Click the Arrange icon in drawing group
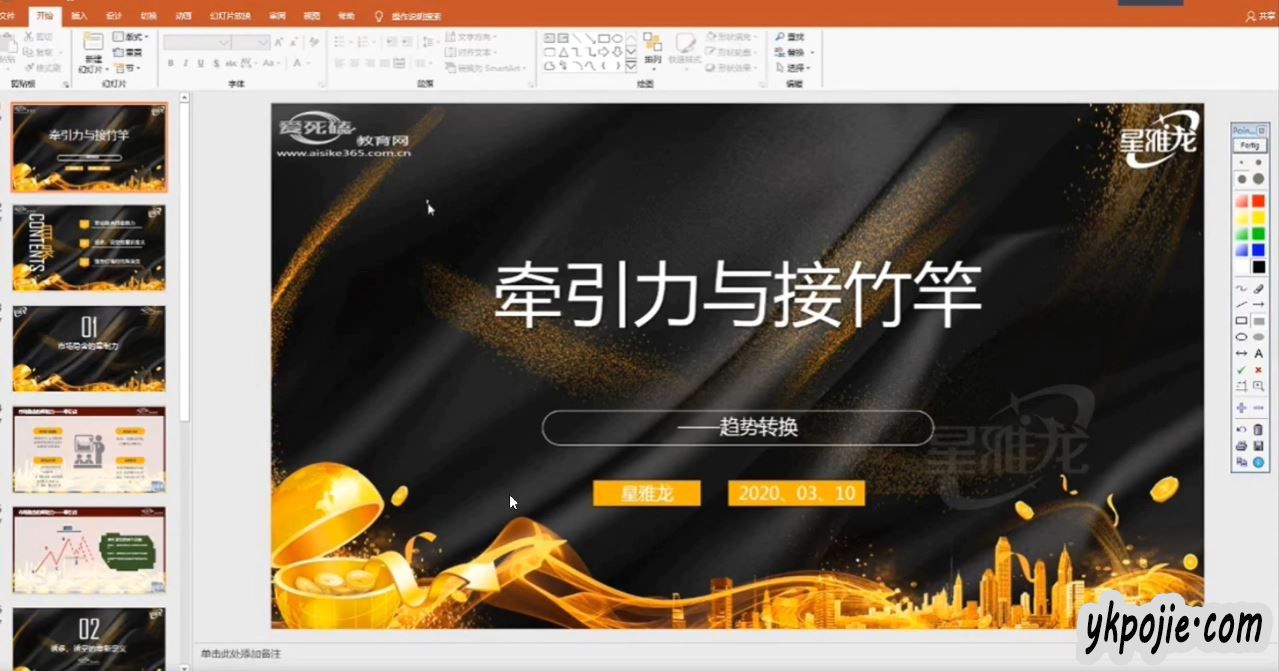The height and width of the screenshot is (671, 1279). point(652,46)
